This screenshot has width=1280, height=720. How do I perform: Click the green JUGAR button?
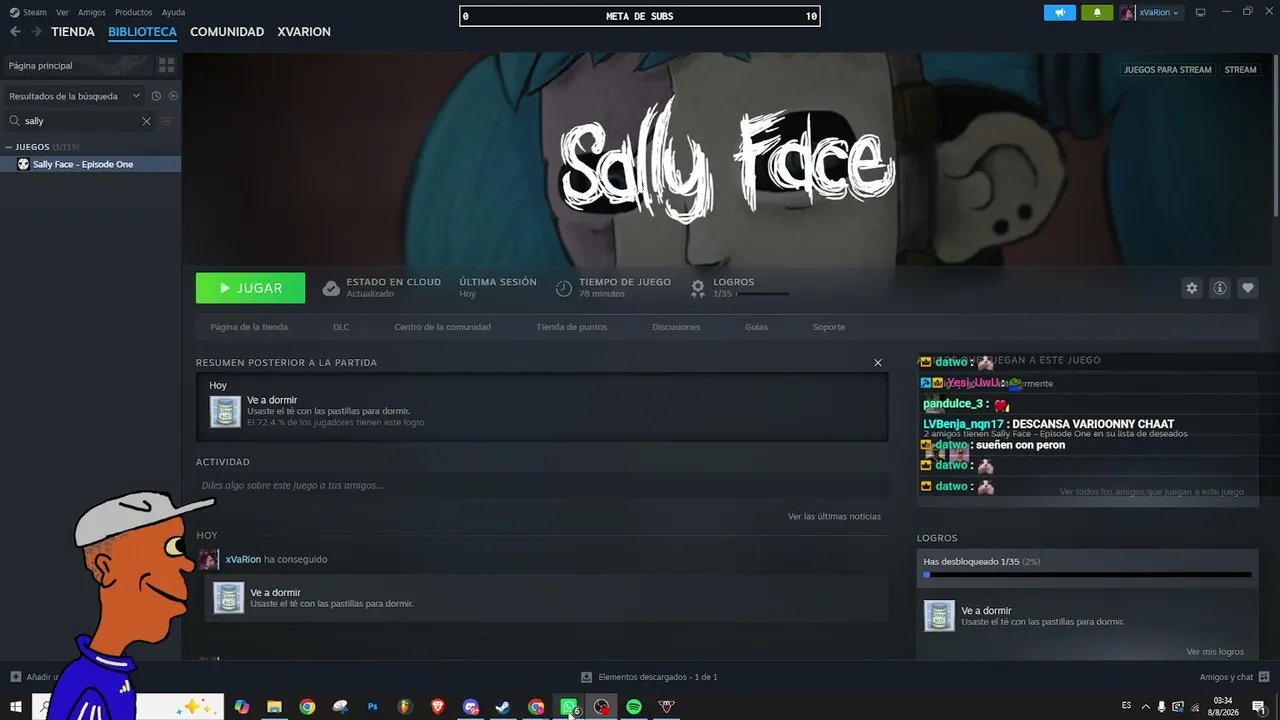click(250, 288)
